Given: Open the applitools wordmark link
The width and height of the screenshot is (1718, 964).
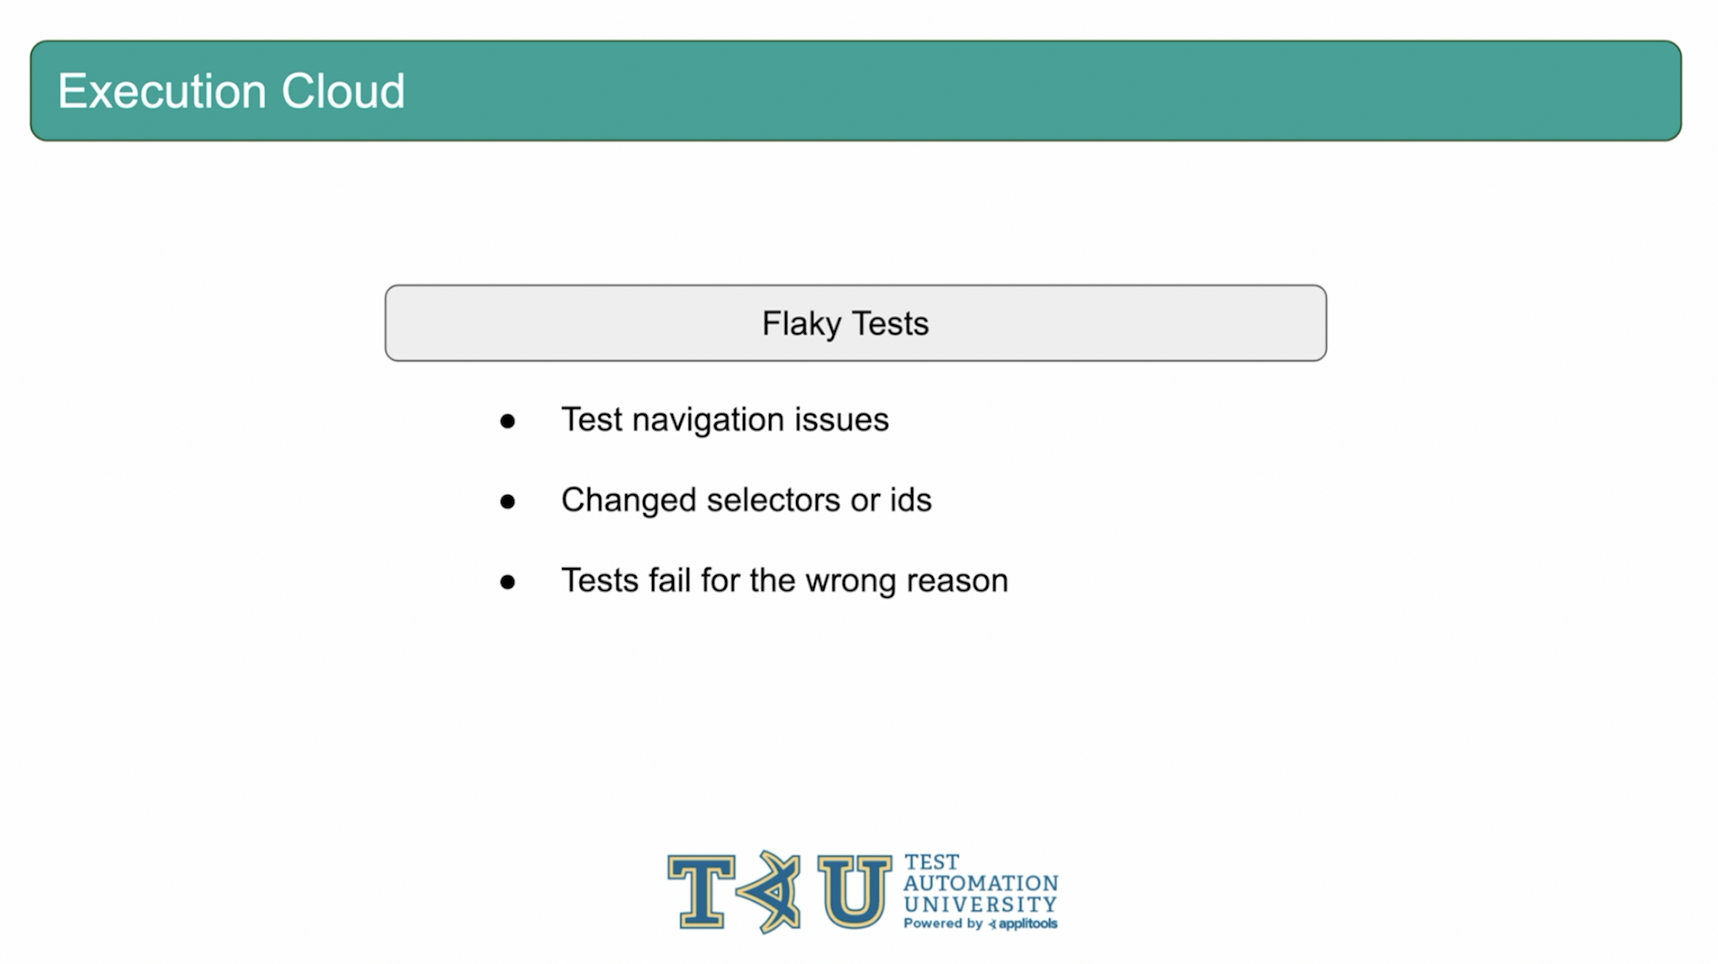Looking at the screenshot, I should 1028,924.
